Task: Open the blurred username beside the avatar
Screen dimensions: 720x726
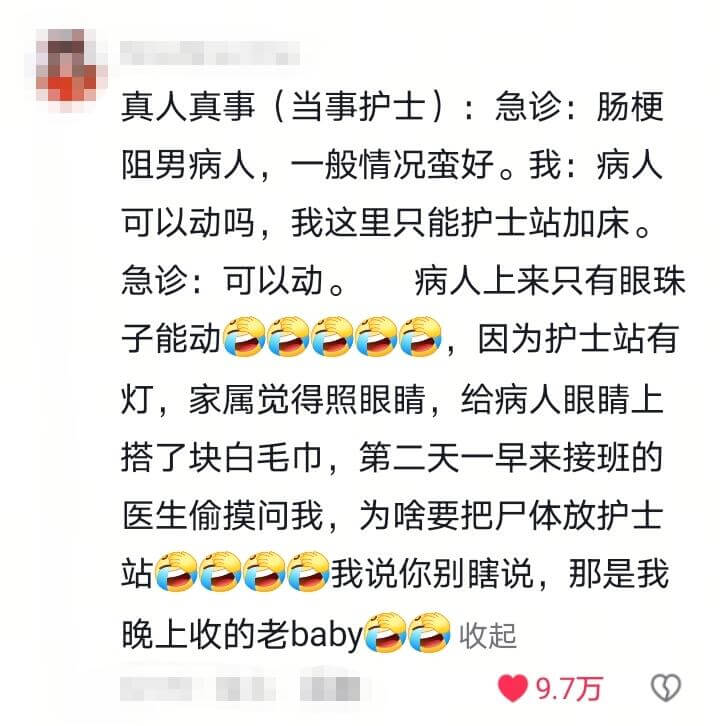Action: click(x=209, y=53)
